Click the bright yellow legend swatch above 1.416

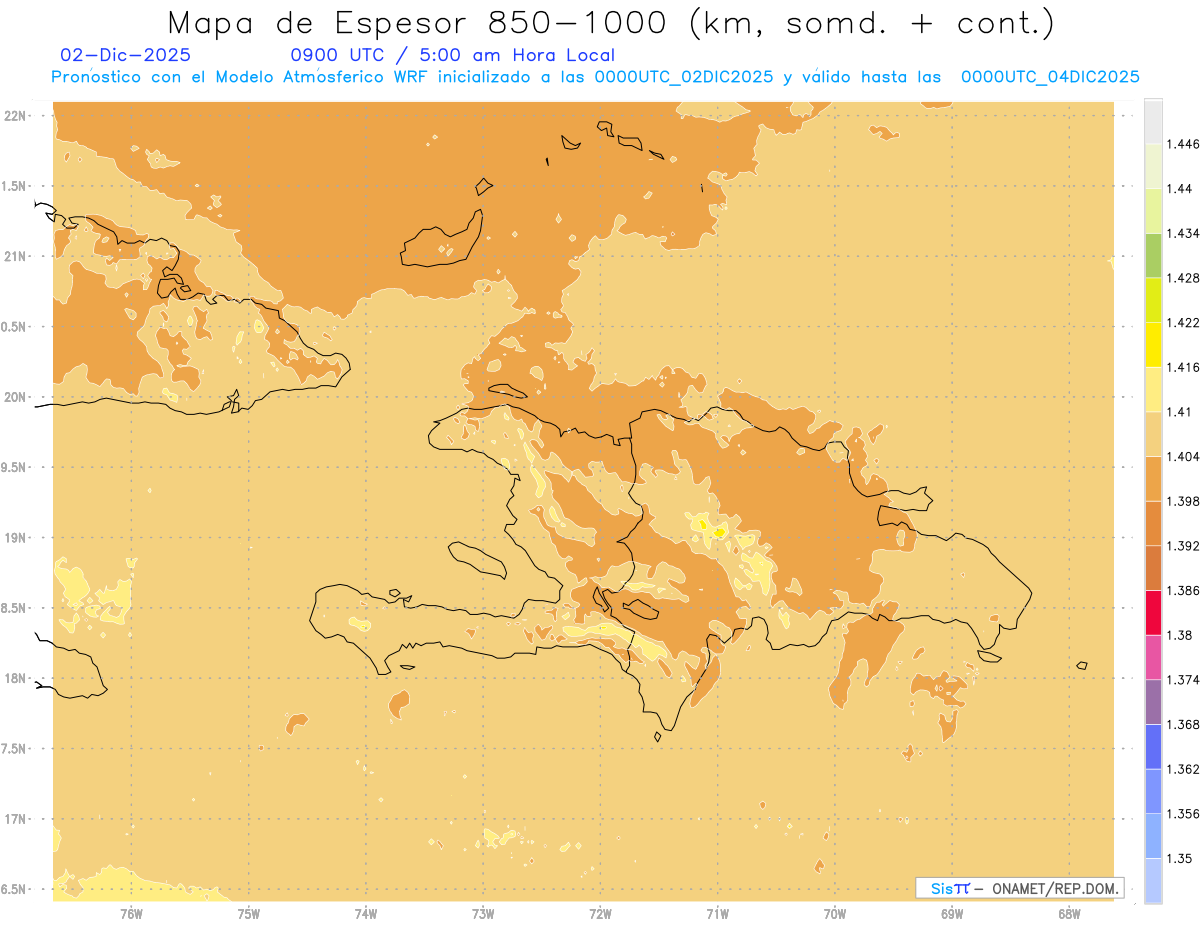pos(1153,344)
